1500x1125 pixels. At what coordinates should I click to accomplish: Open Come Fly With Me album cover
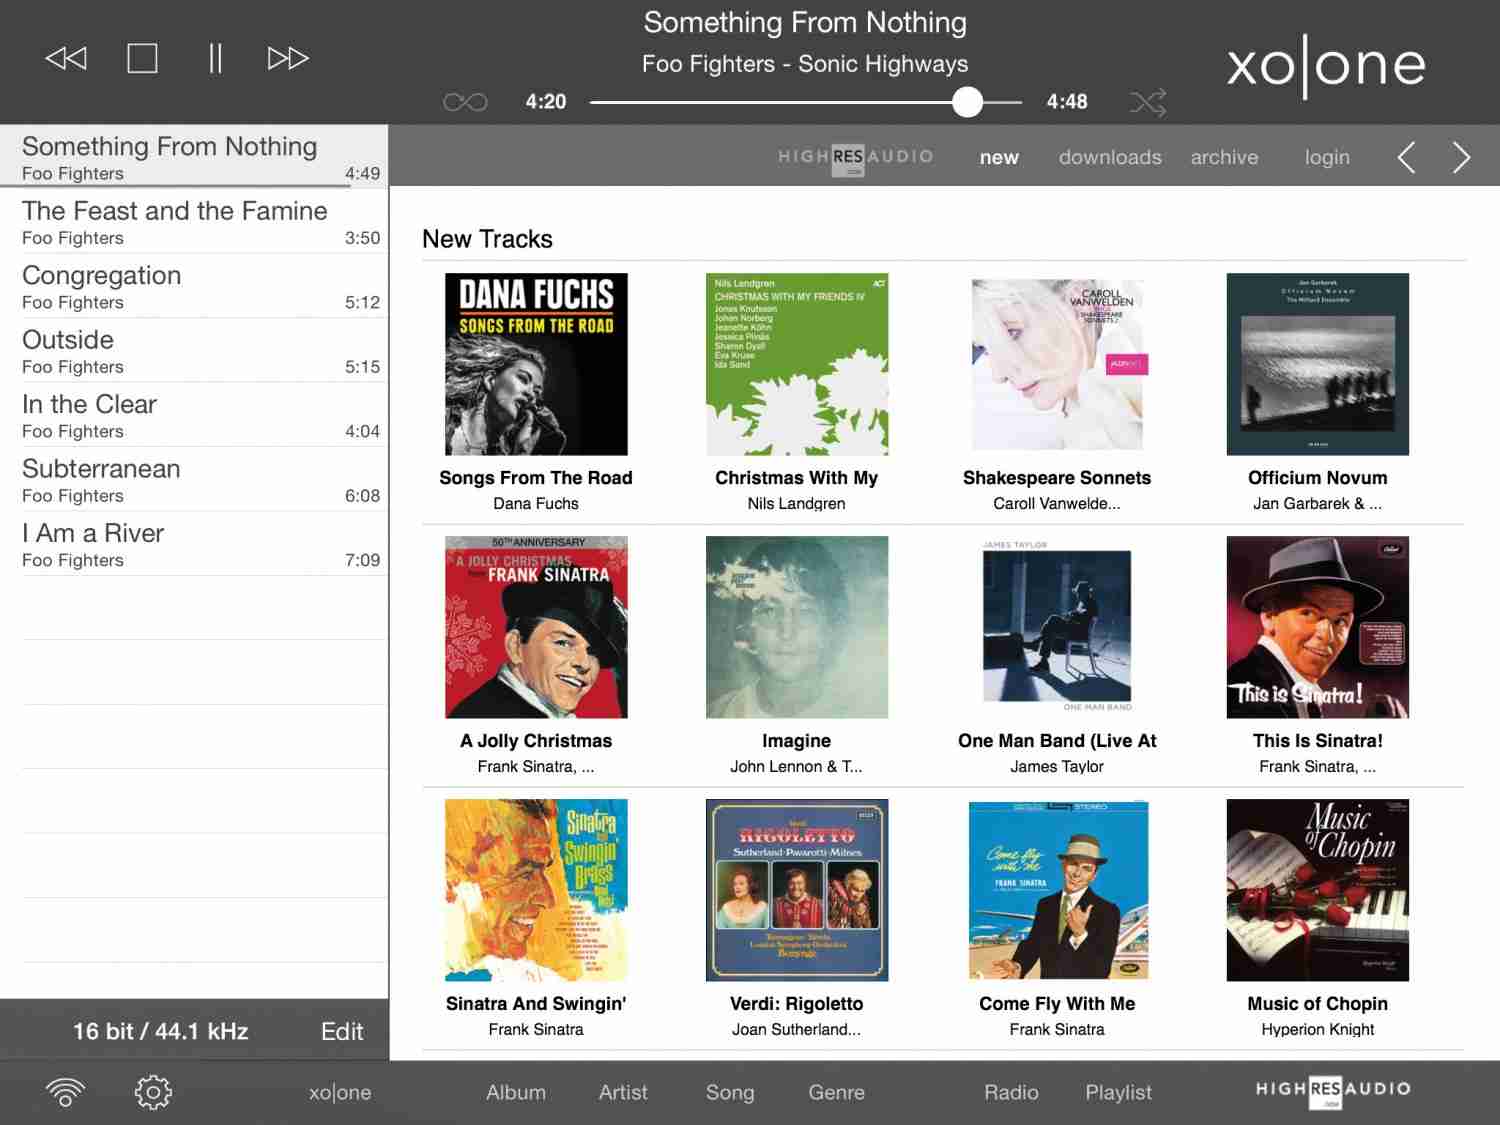point(1058,890)
